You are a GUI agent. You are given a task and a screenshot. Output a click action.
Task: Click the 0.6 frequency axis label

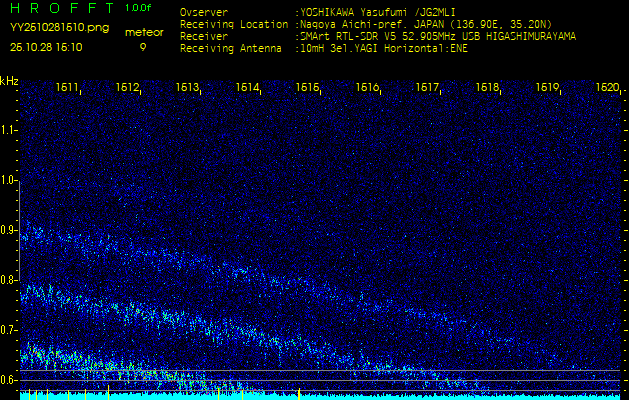click(x=9, y=379)
